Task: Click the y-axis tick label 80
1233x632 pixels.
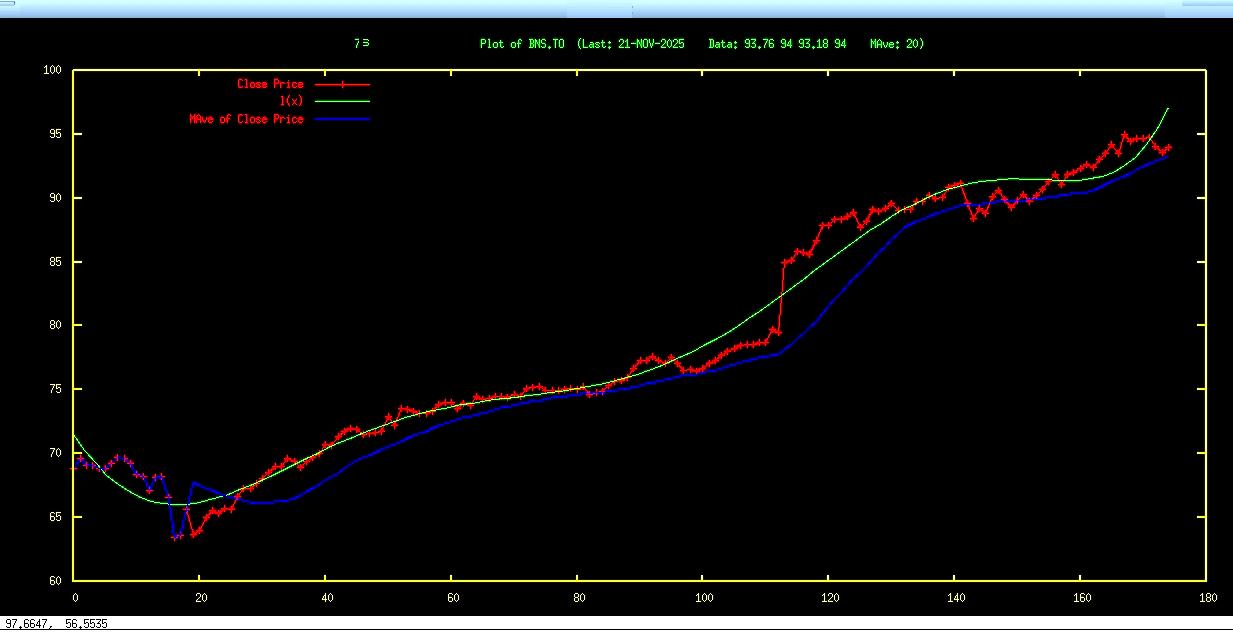Action: tap(56, 326)
